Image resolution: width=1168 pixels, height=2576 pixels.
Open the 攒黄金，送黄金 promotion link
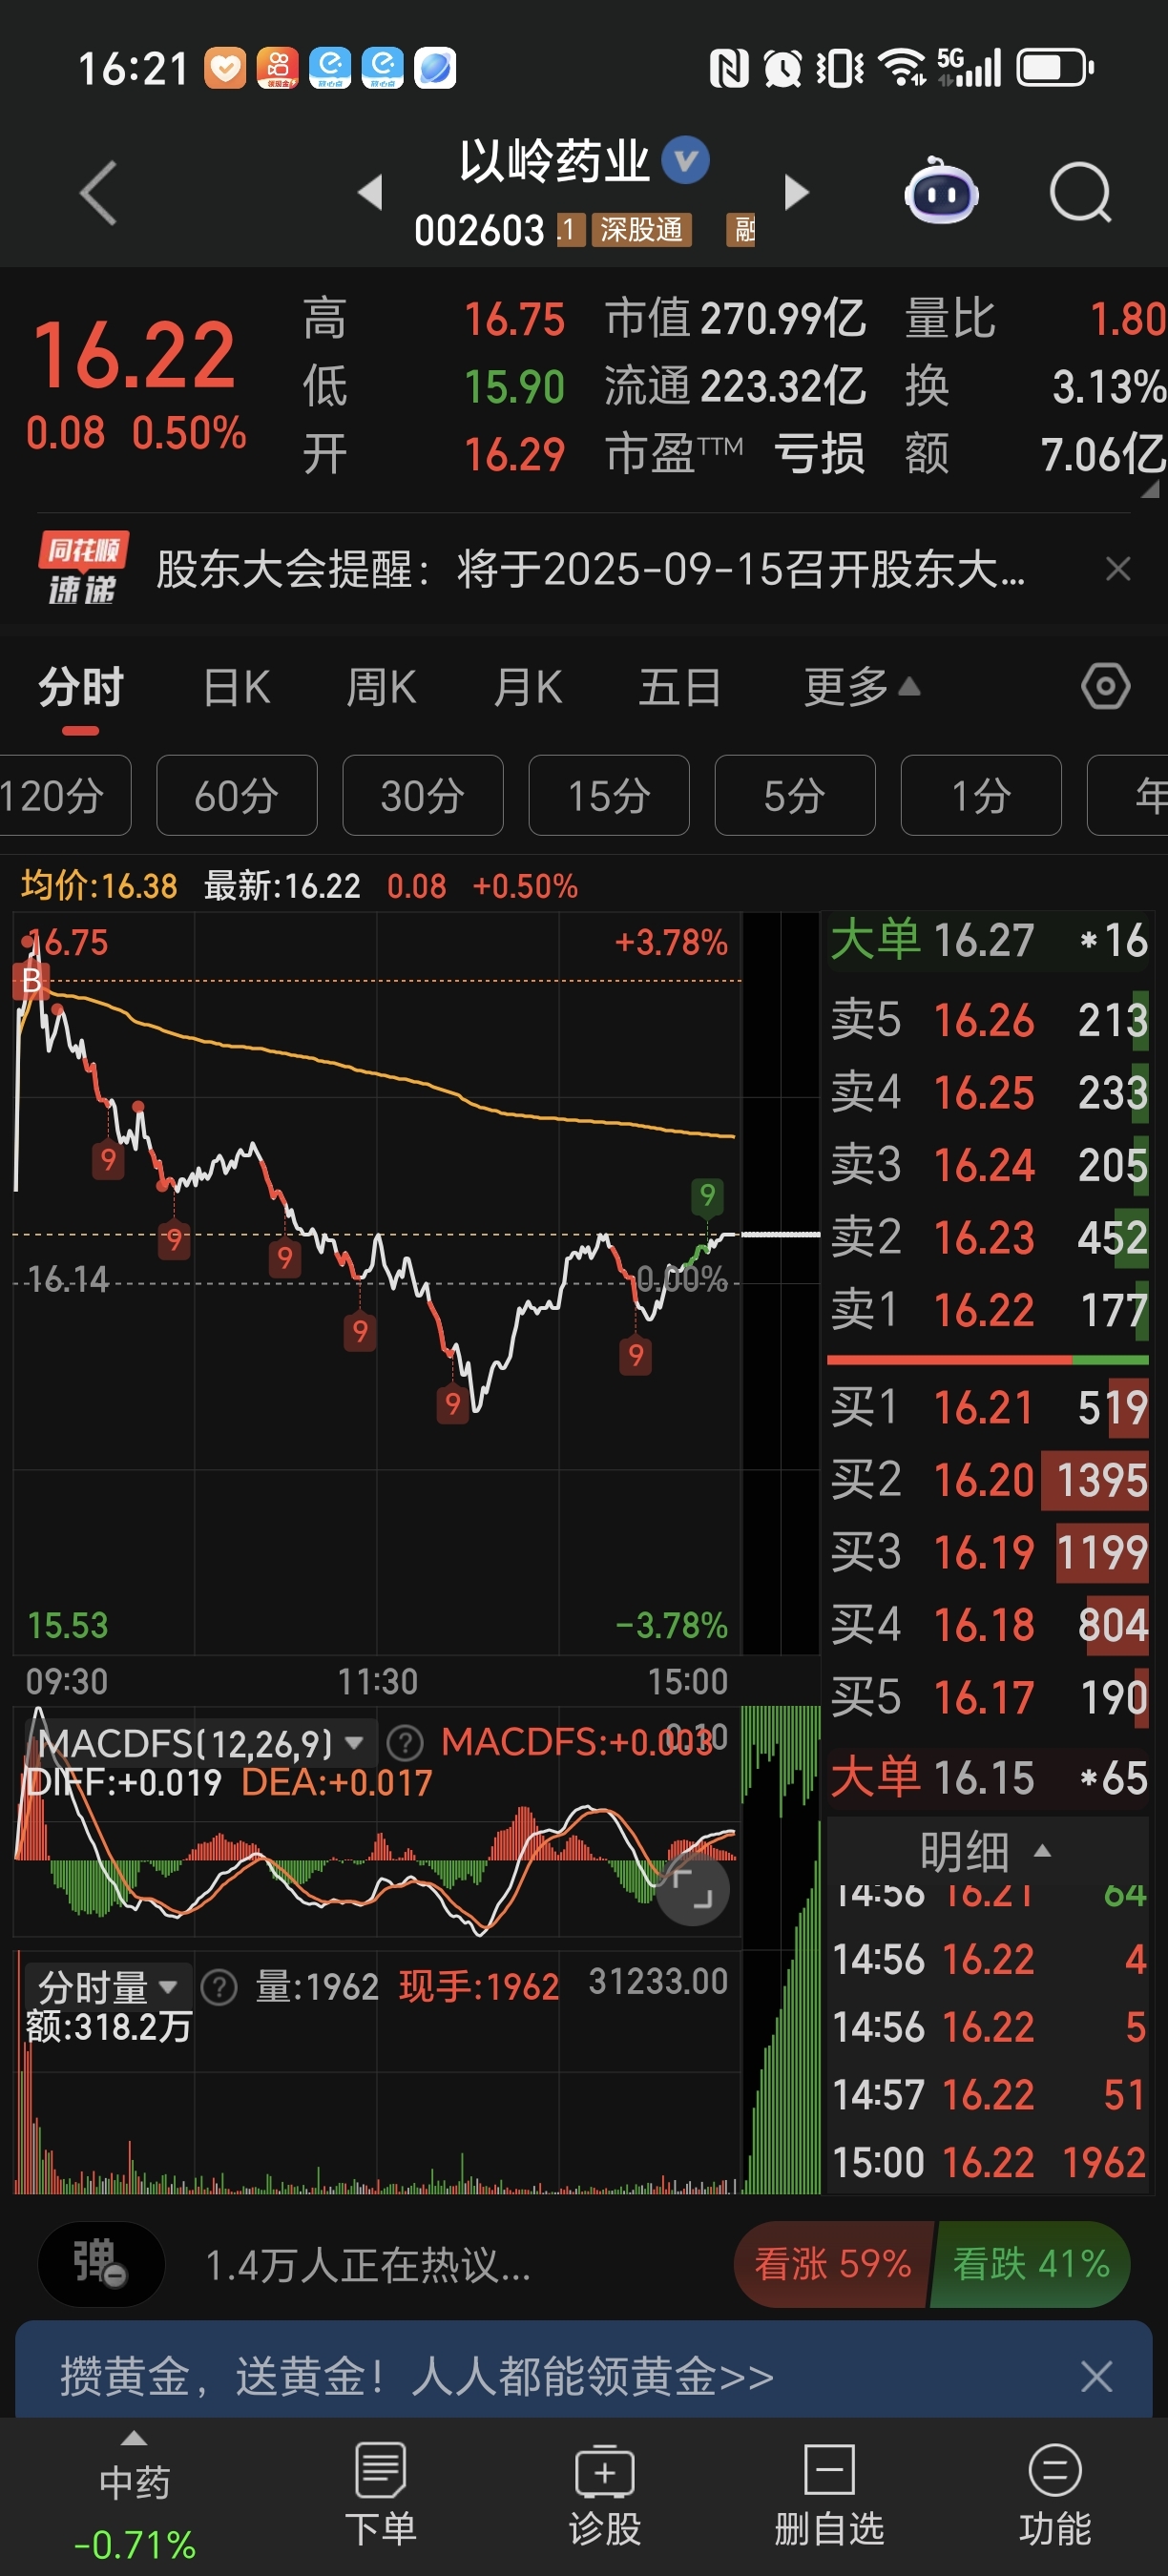click(417, 2377)
